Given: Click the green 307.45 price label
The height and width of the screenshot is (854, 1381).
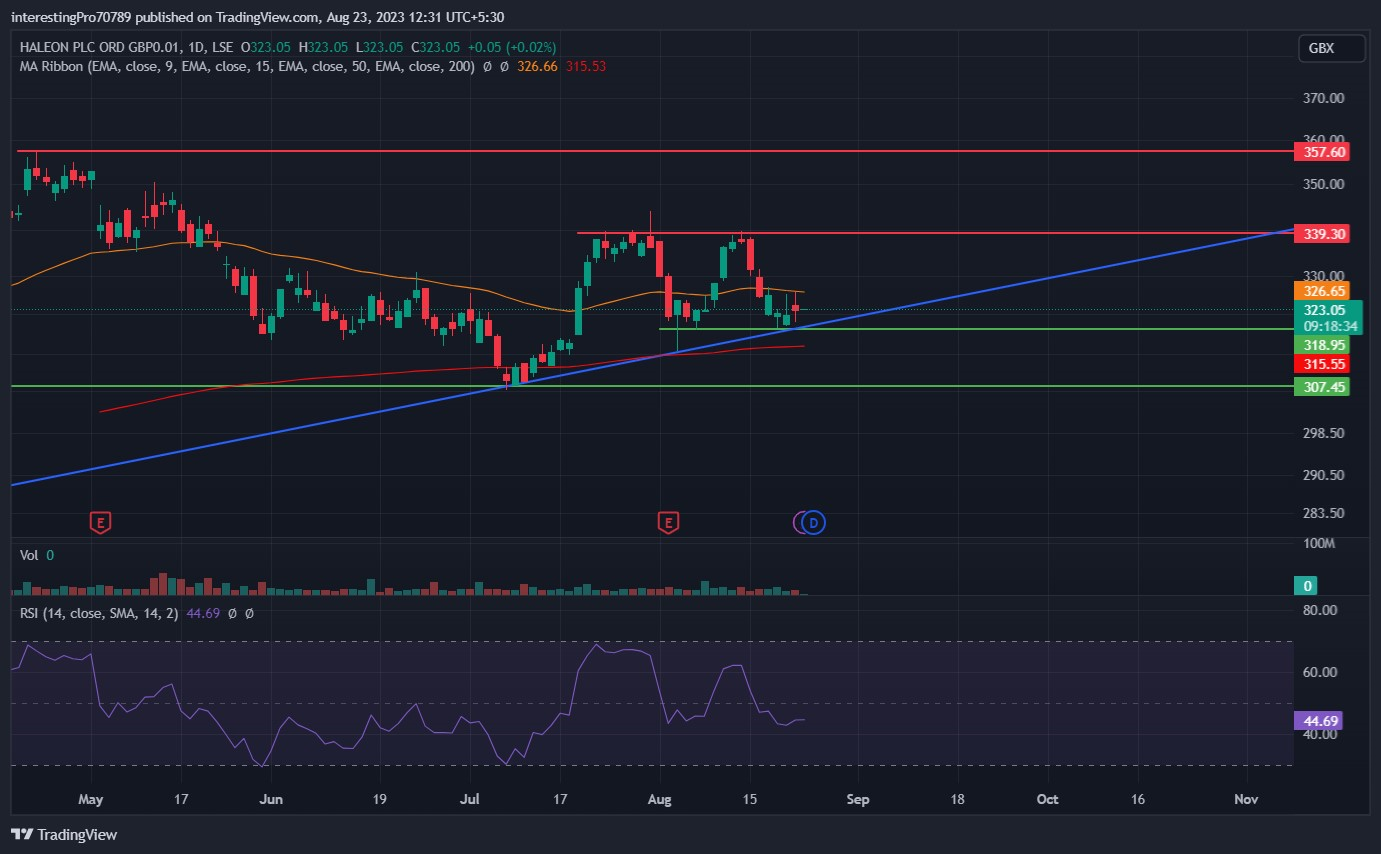Looking at the screenshot, I should (1321, 387).
